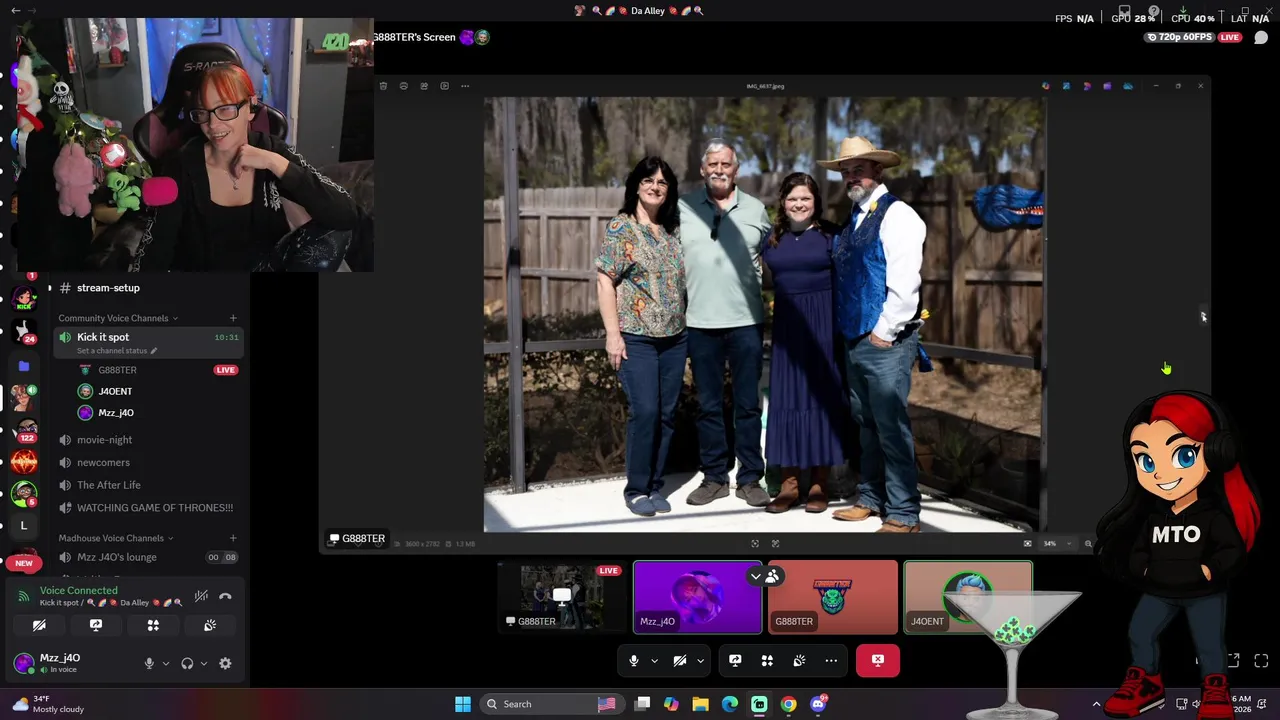Image resolution: width=1280 pixels, height=720 pixels.
Task: Mute microphone in bottom call controls
Action: point(633,660)
